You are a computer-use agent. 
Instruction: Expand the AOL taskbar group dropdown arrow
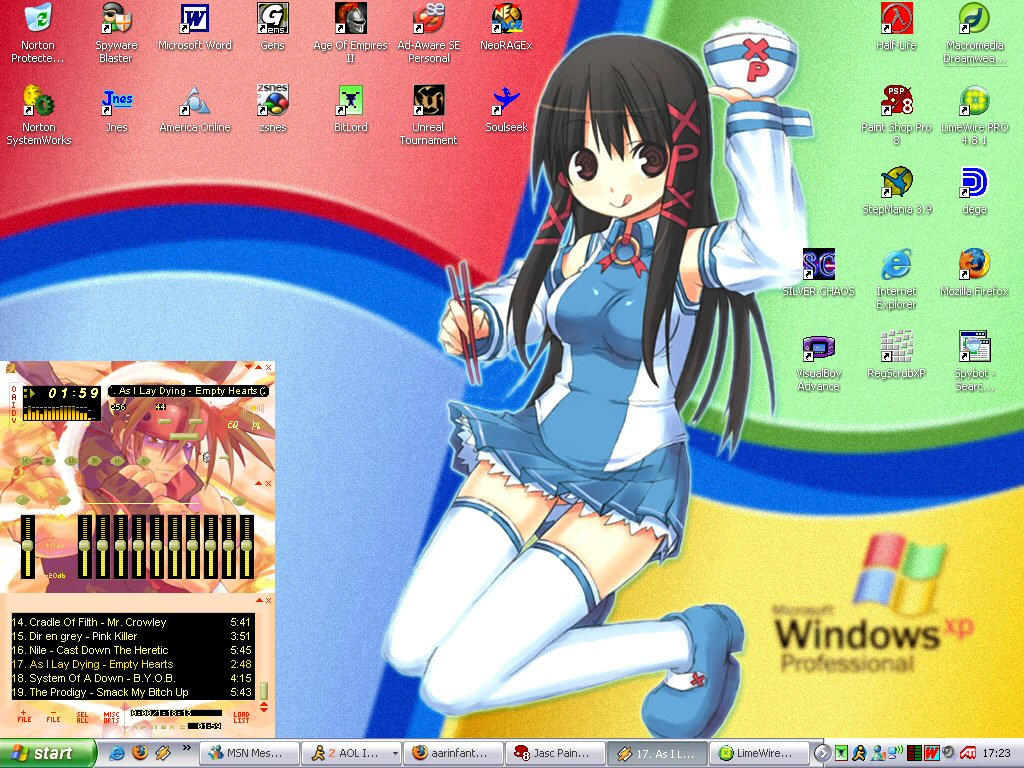click(394, 754)
